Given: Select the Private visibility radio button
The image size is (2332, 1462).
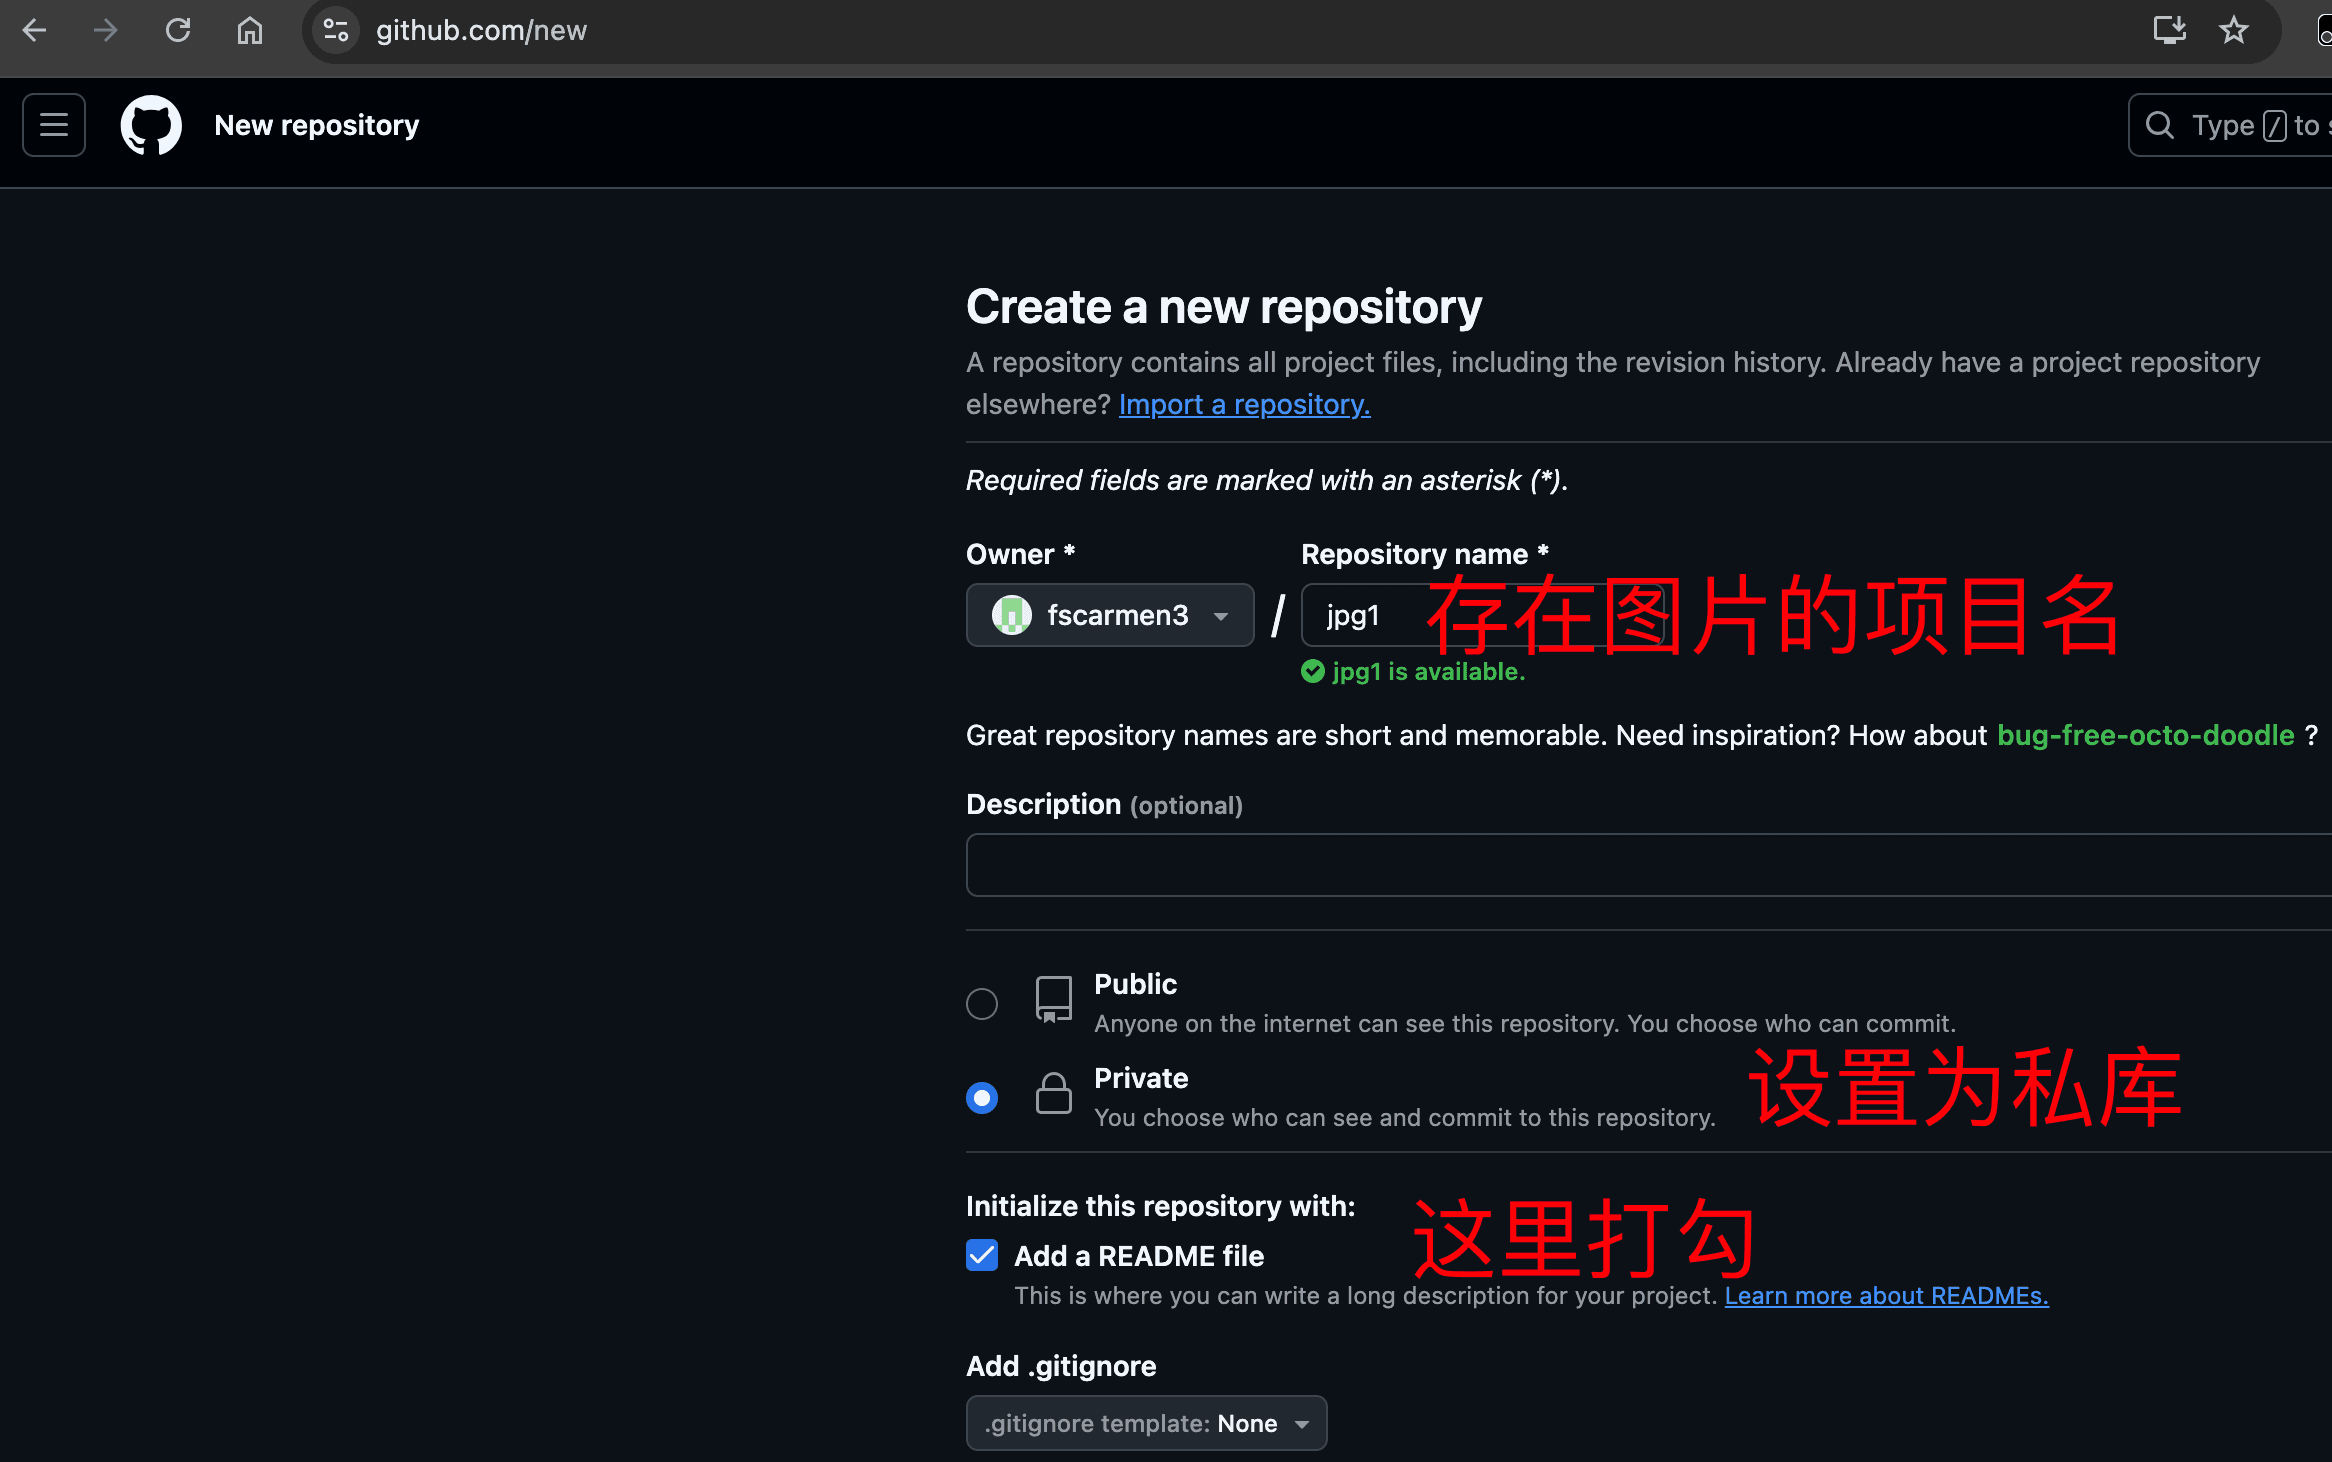Looking at the screenshot, I should (982, 1098).
